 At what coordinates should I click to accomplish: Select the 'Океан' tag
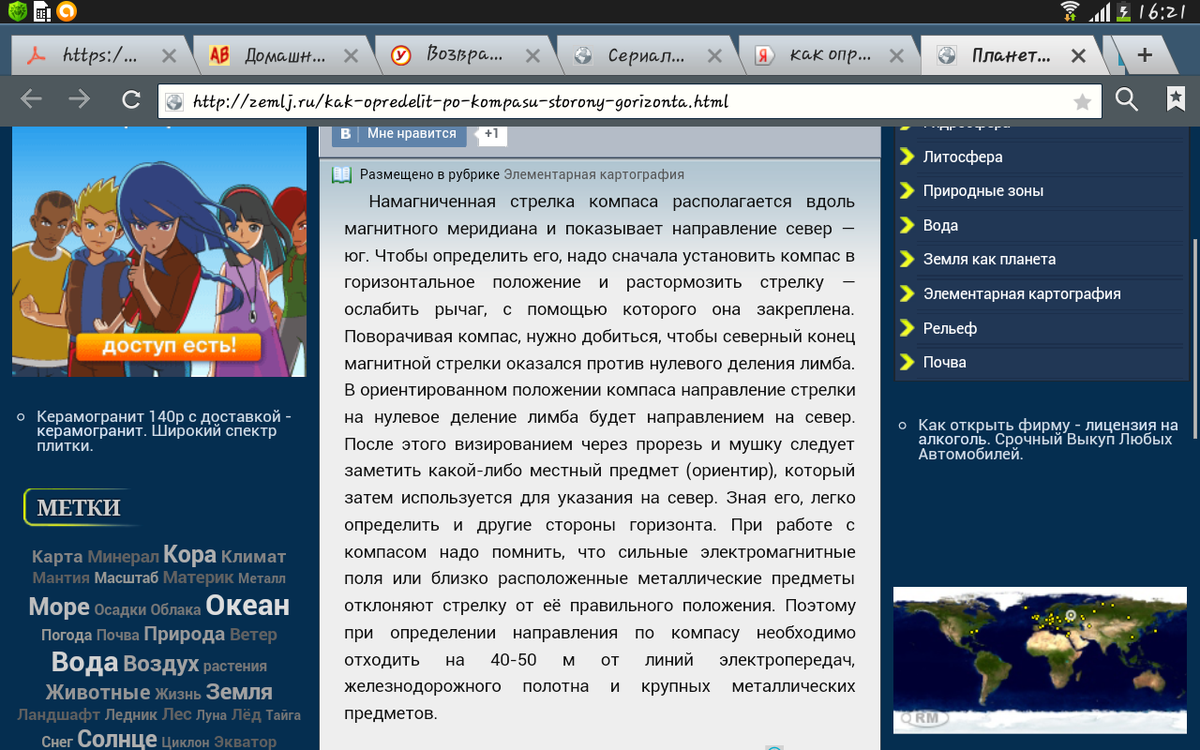(x=248, y=605)
